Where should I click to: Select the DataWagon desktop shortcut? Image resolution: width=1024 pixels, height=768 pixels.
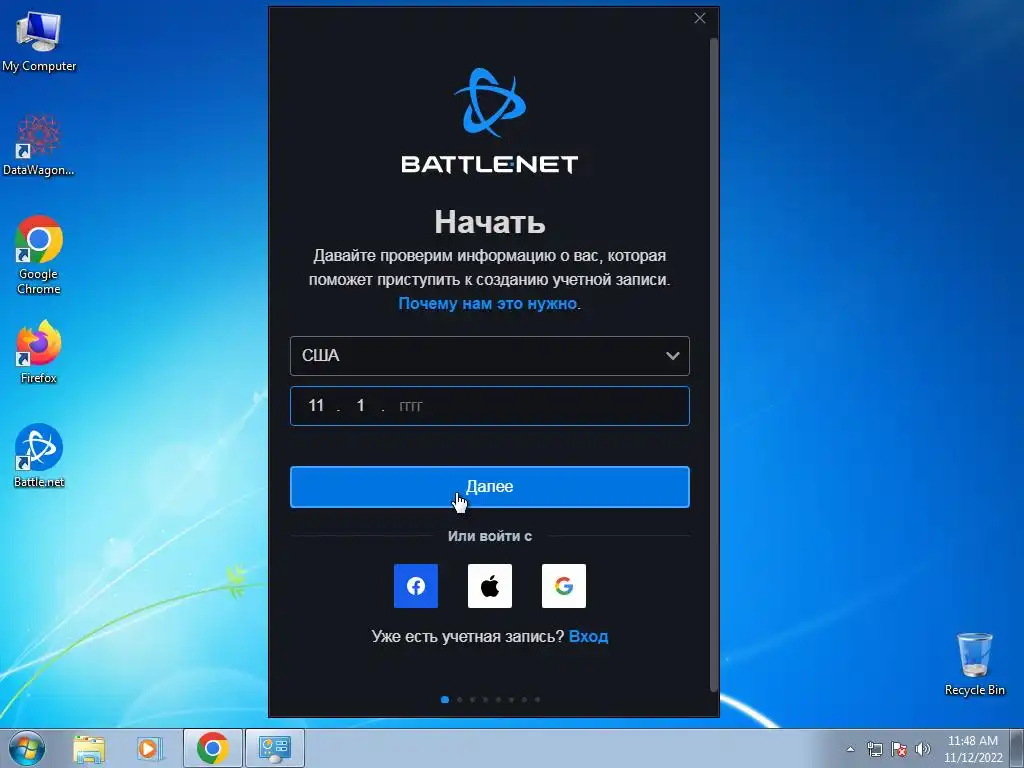[39, 145]
